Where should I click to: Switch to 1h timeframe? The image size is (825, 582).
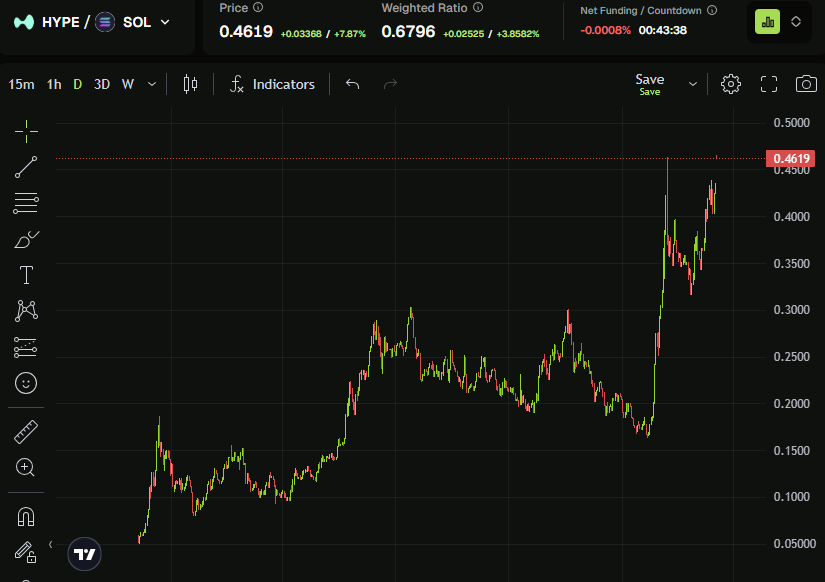point(54,84)
